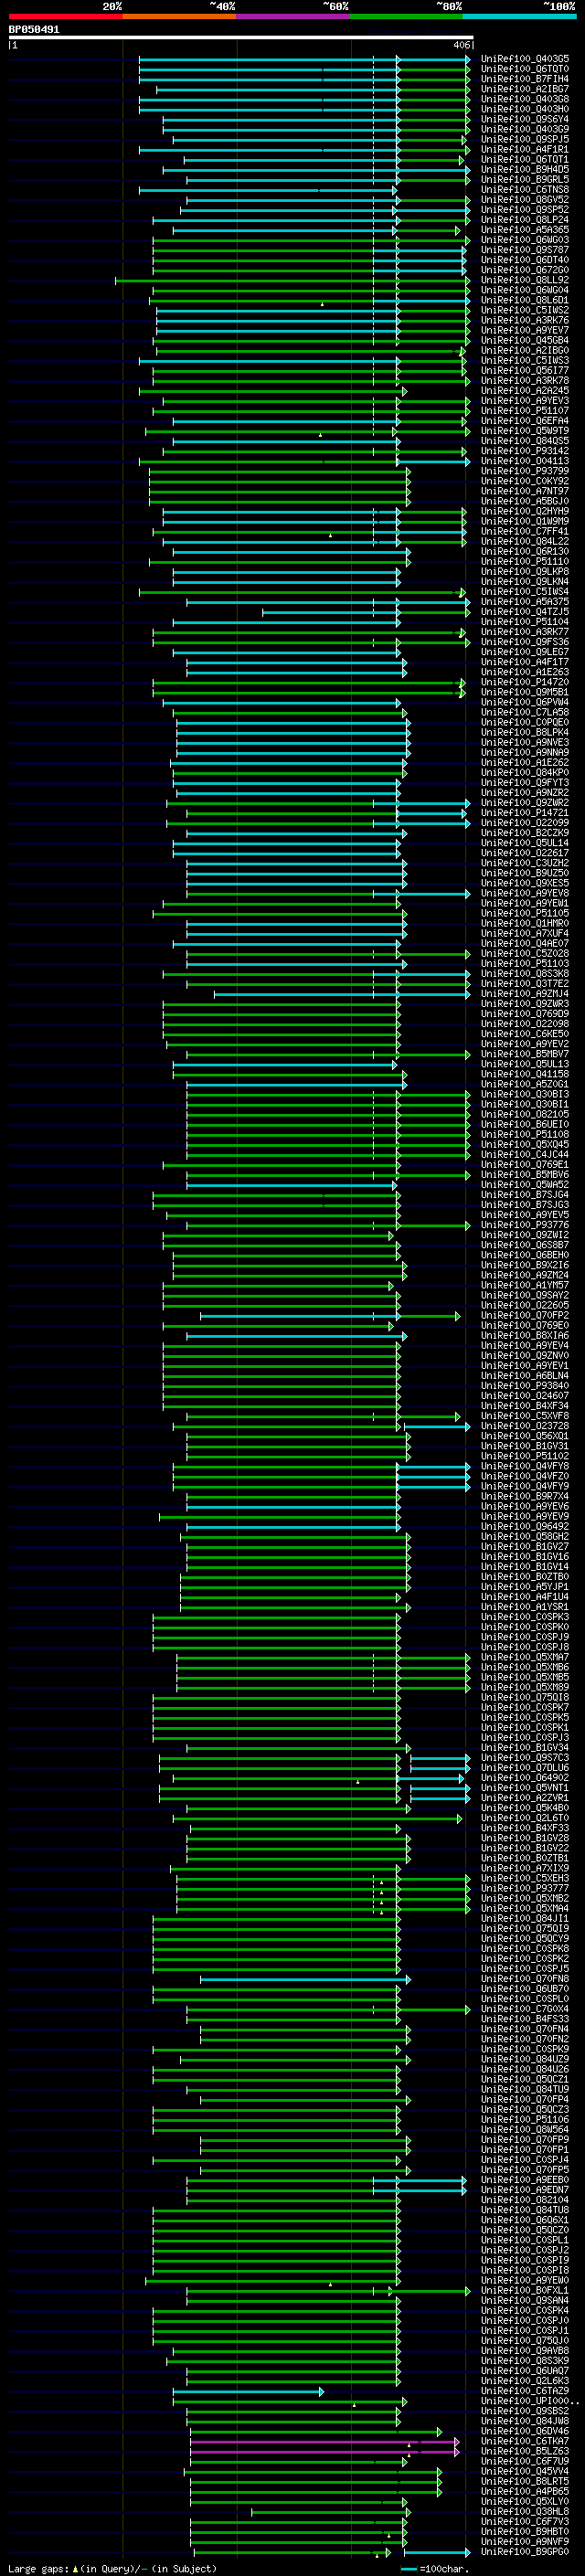This screenshot has height=2576, width=585.
Task: Open hit UniRef100_Q9ZWR2
Action: [525, 803]
